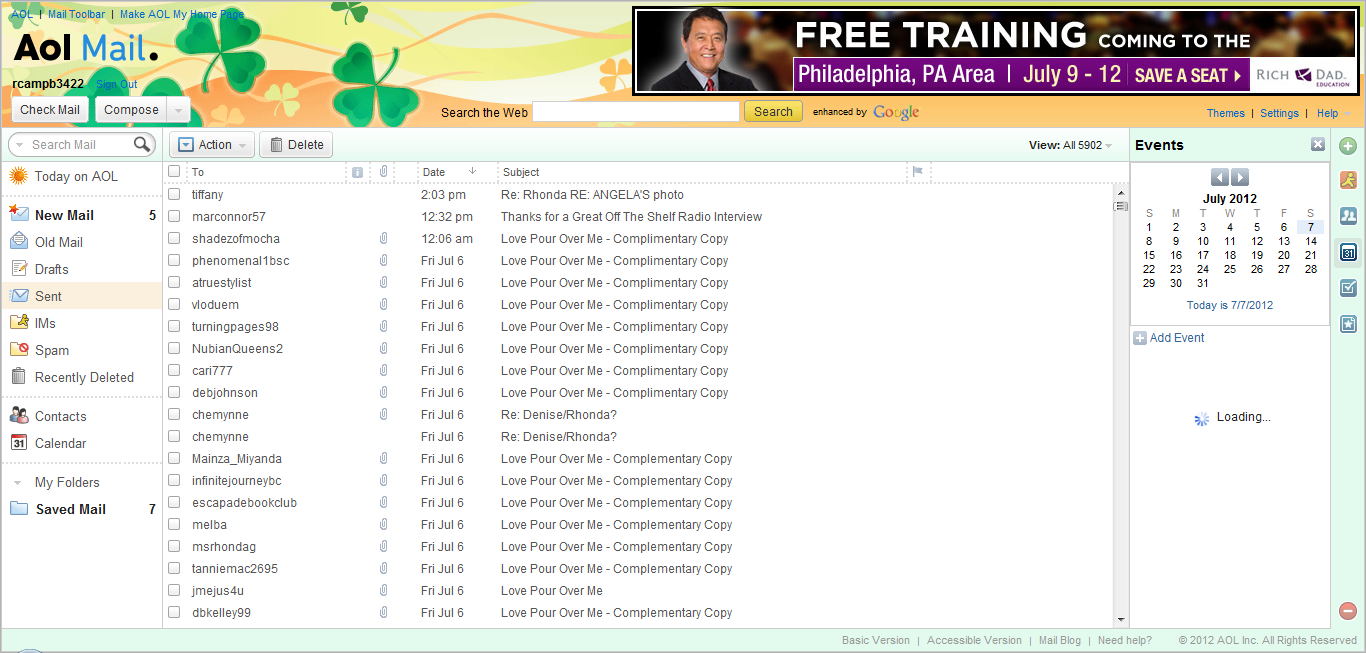1366x653 pixels.
Task: Select the marconnor57 message checkbox
Action: click(174, 216)
